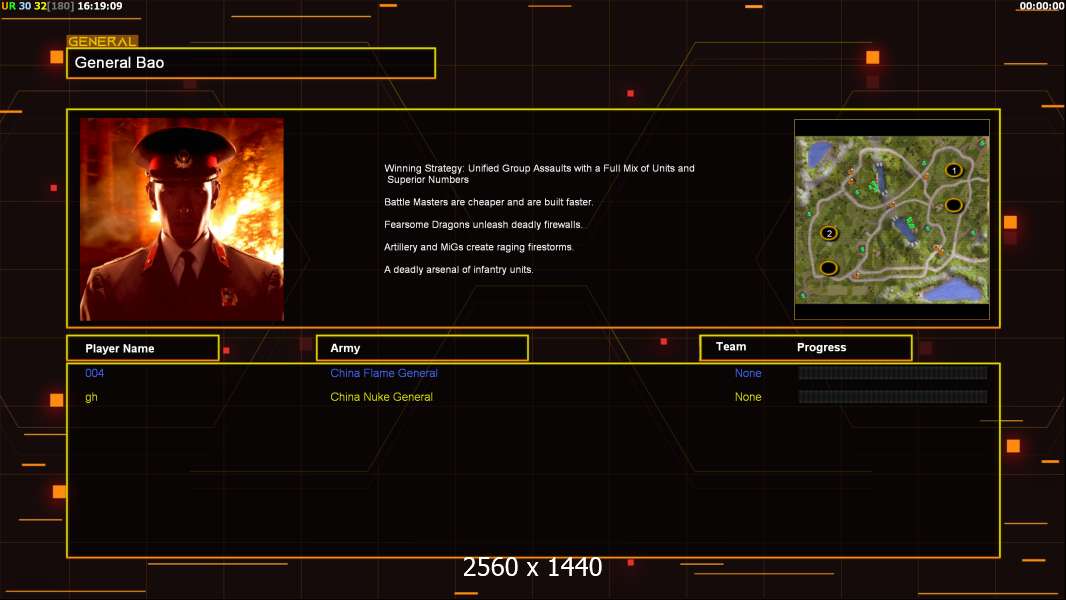Click the Winning Strategy description text
The image size is (1066, 600).
(x=539, y=174)
